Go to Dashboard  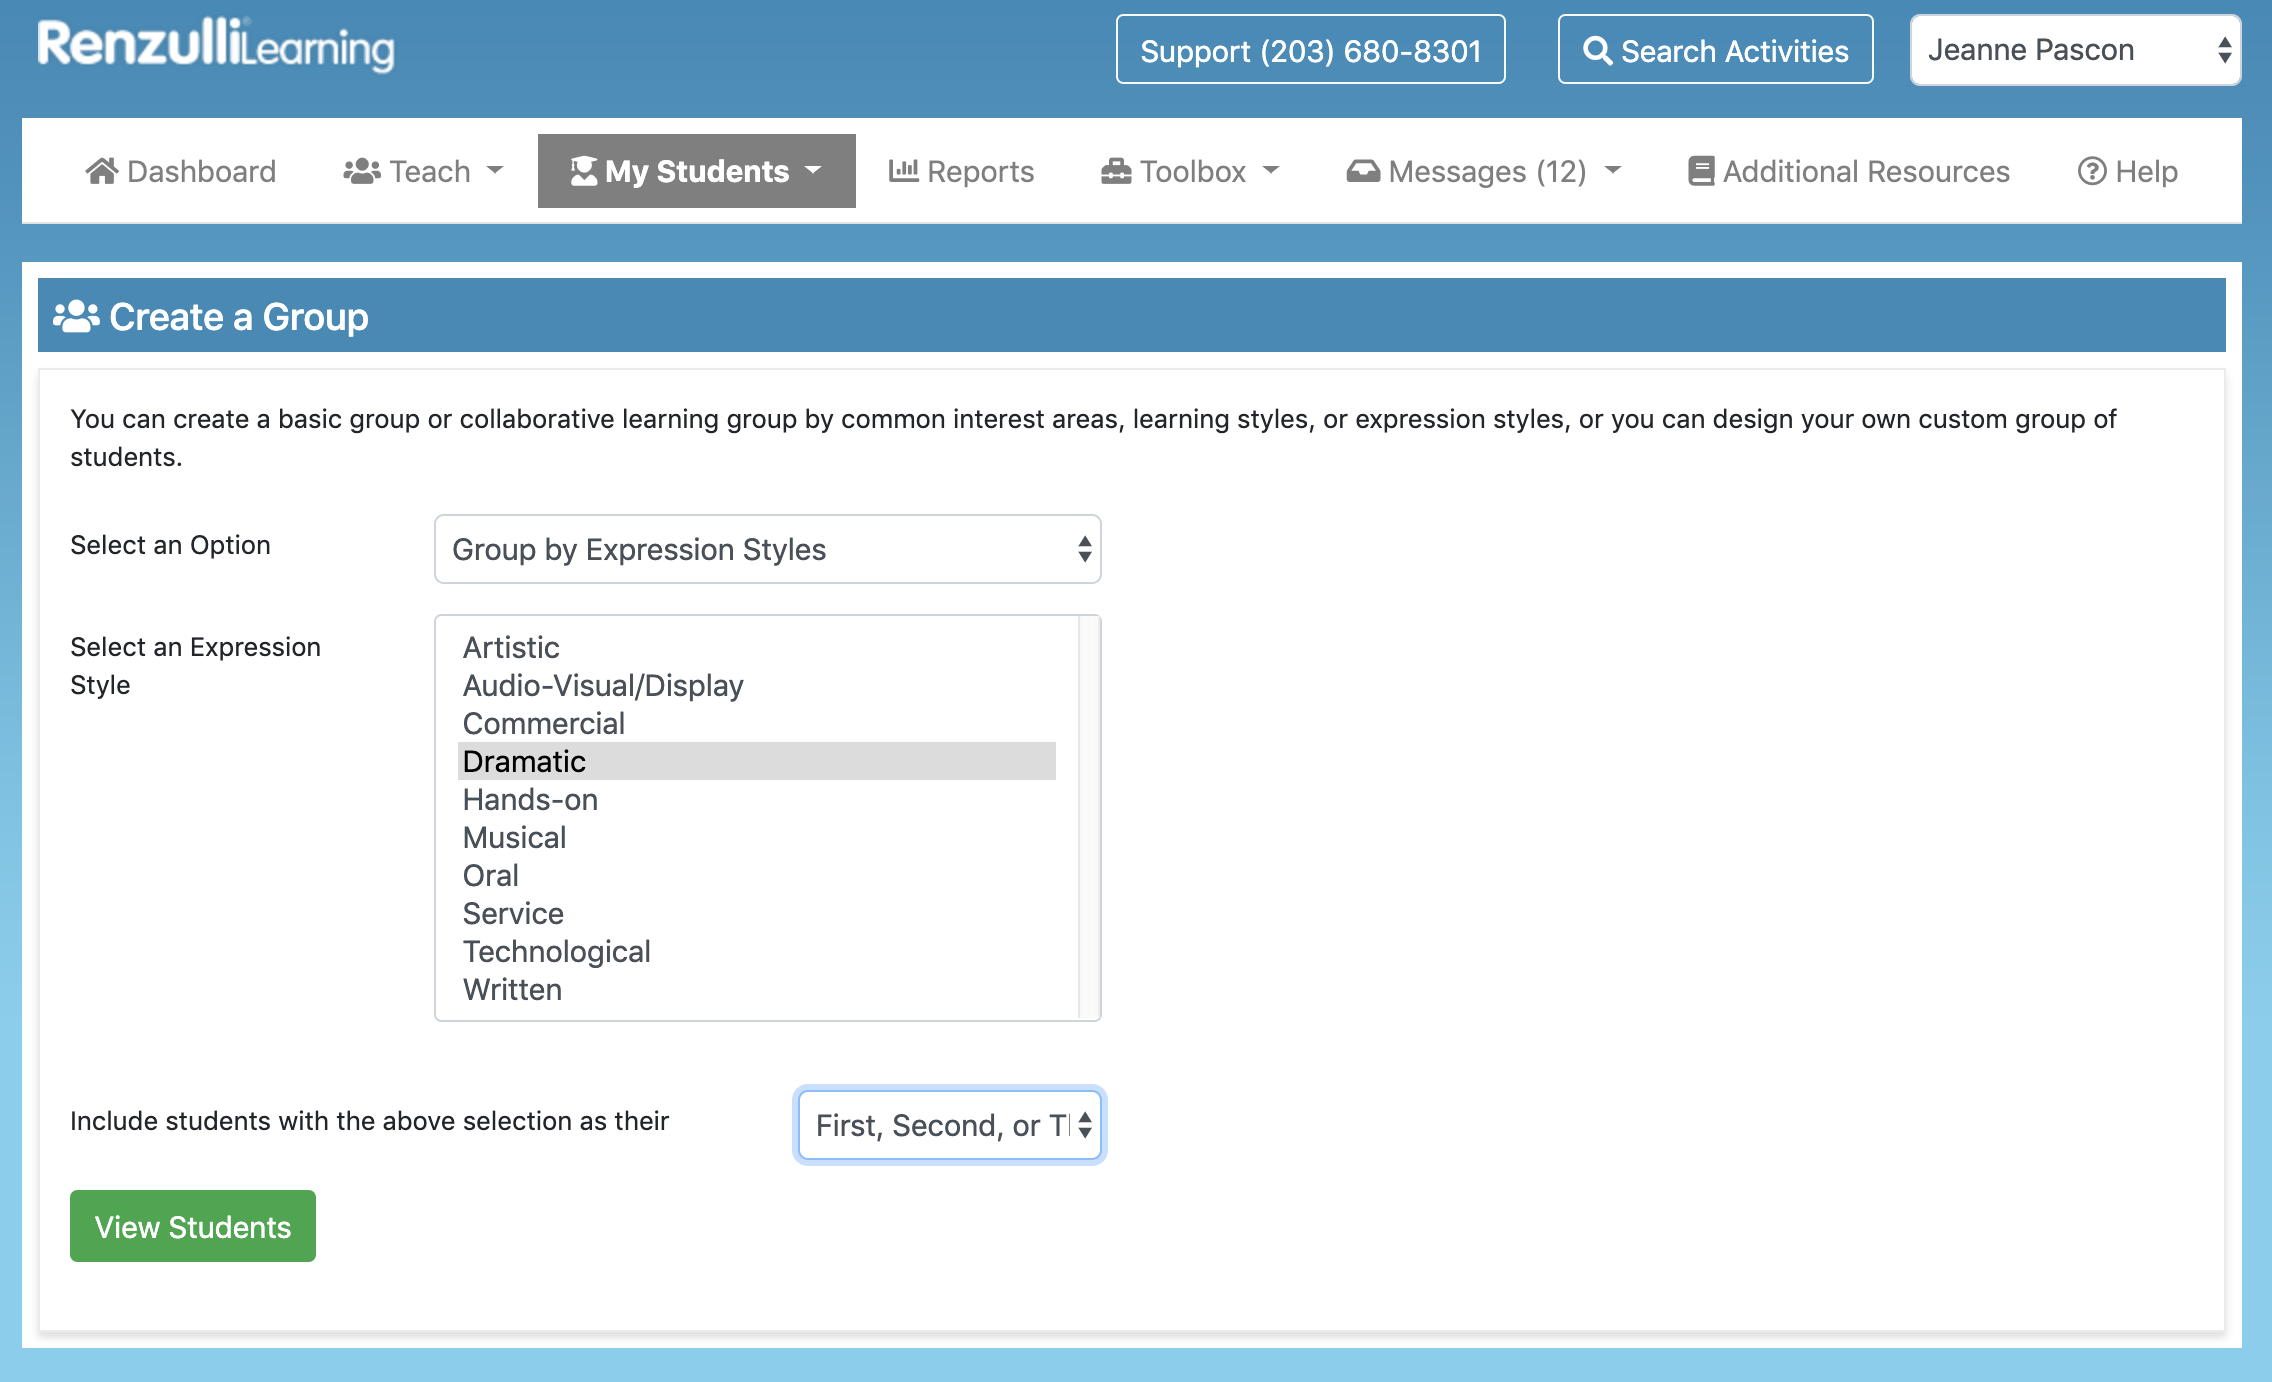click(181, 171)
